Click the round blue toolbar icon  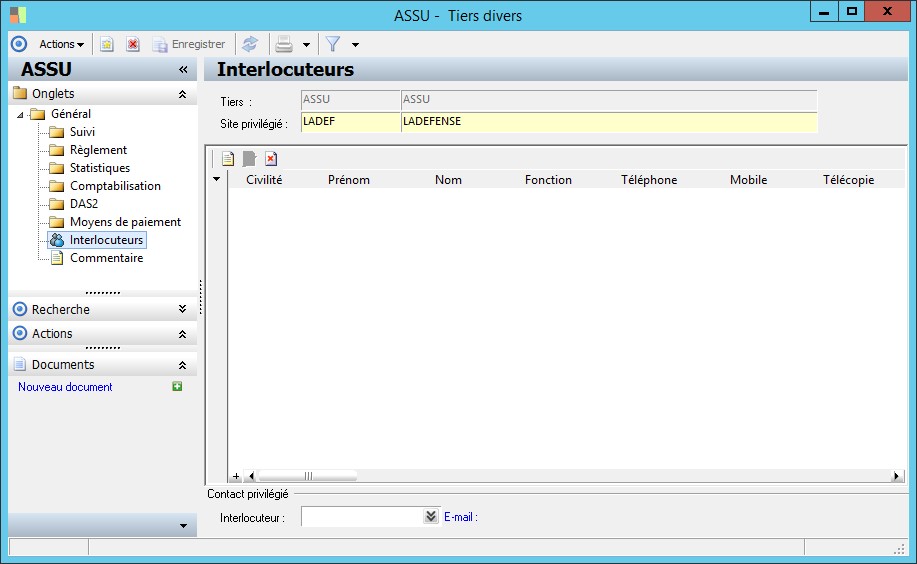[x=19, y=44]
